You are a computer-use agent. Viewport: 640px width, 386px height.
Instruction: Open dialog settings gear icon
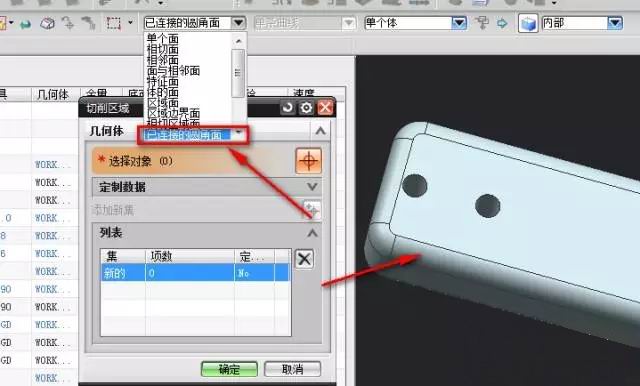306,108
